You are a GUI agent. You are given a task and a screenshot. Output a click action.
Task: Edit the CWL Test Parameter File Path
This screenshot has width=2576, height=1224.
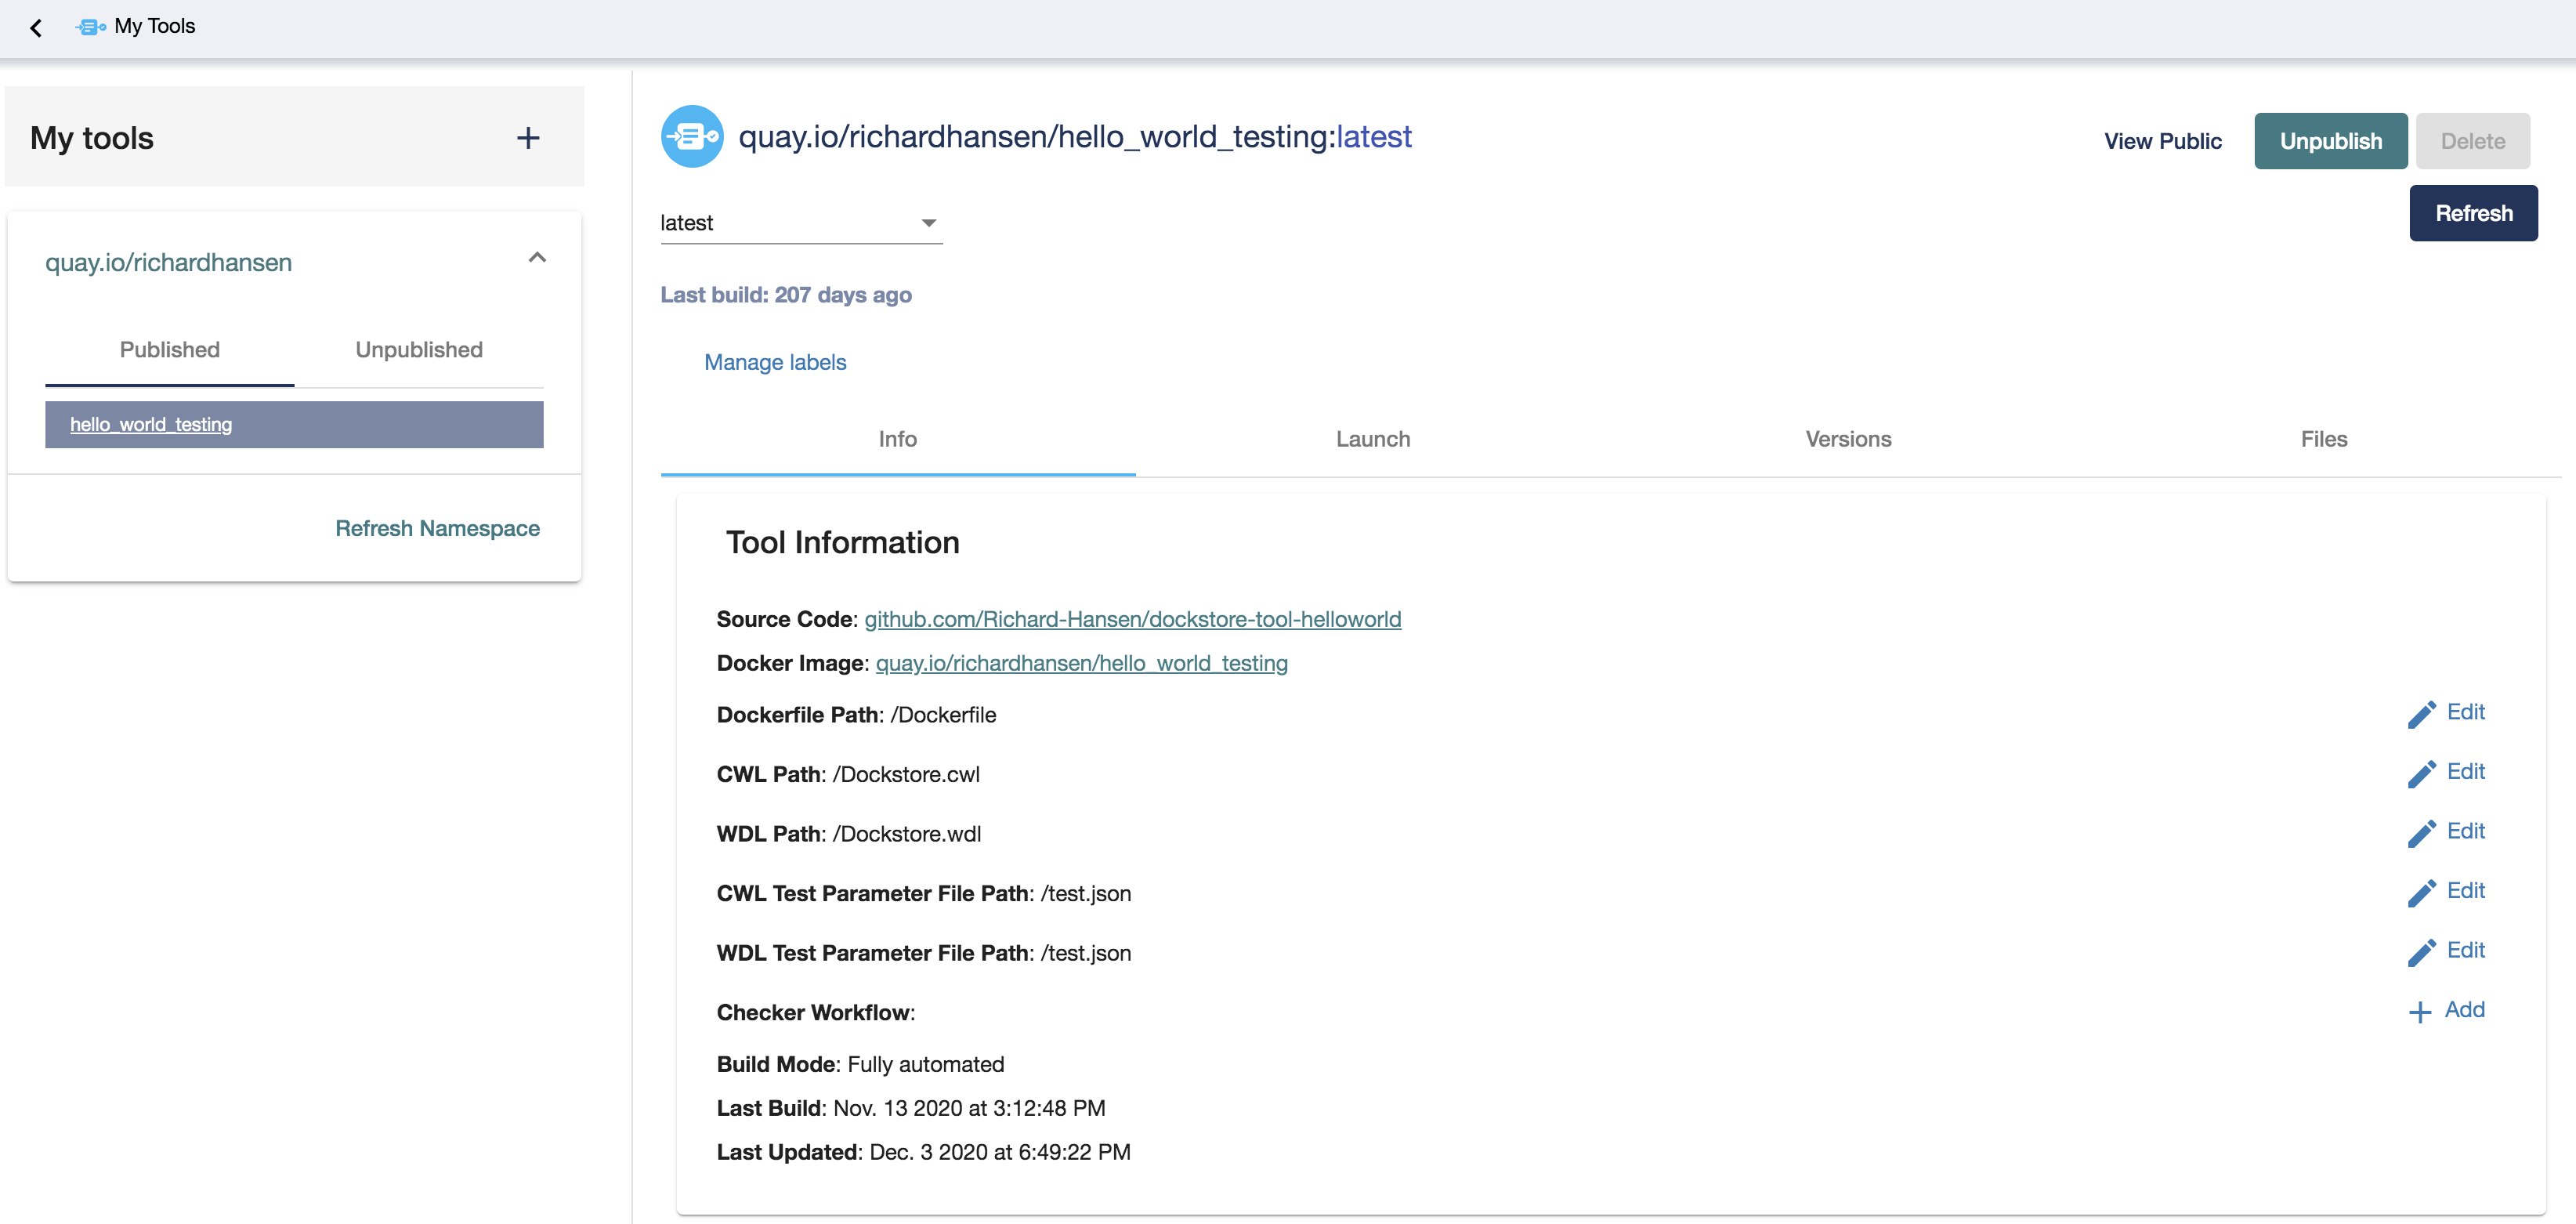pos(2446,892)
